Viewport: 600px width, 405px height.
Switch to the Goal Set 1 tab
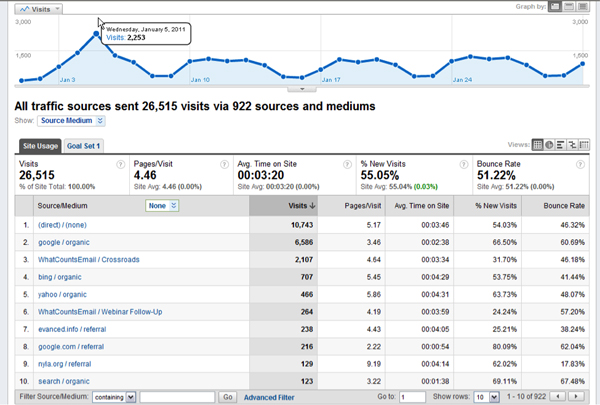[84, 146]
